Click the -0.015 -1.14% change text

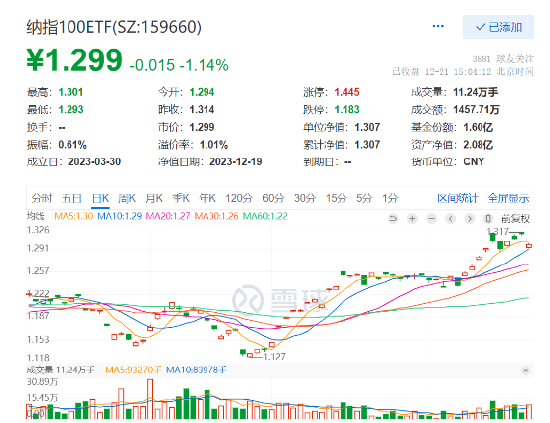click(179, 65)
